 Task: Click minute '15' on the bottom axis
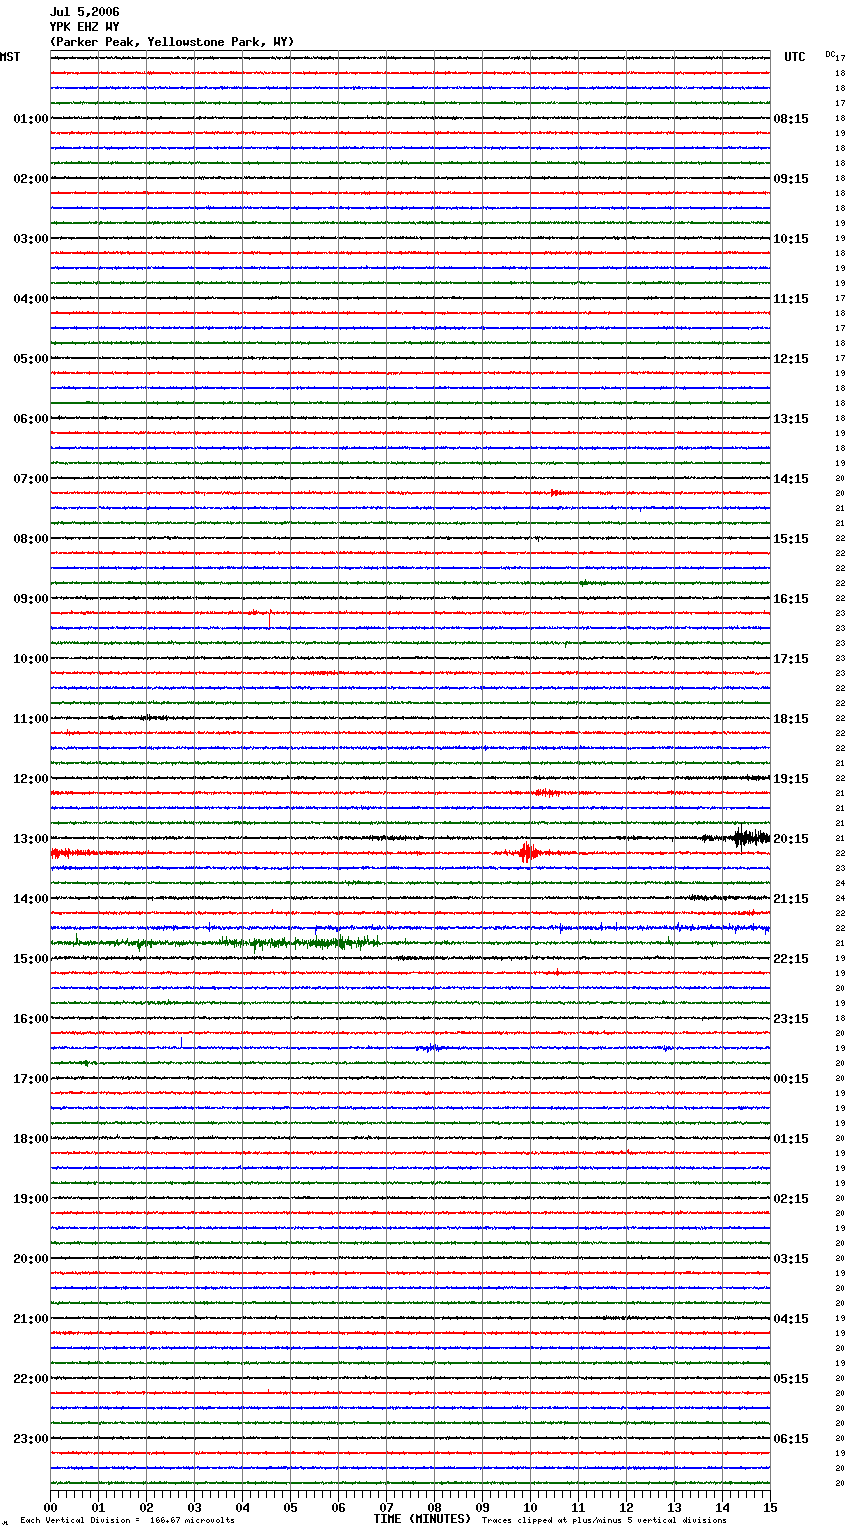(770, 1507)
